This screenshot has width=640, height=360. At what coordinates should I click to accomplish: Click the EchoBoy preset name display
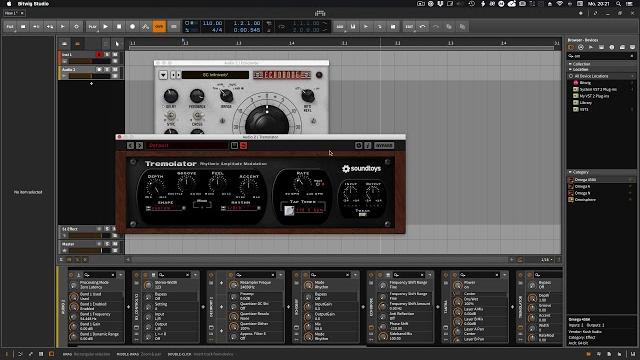(215, 75)
